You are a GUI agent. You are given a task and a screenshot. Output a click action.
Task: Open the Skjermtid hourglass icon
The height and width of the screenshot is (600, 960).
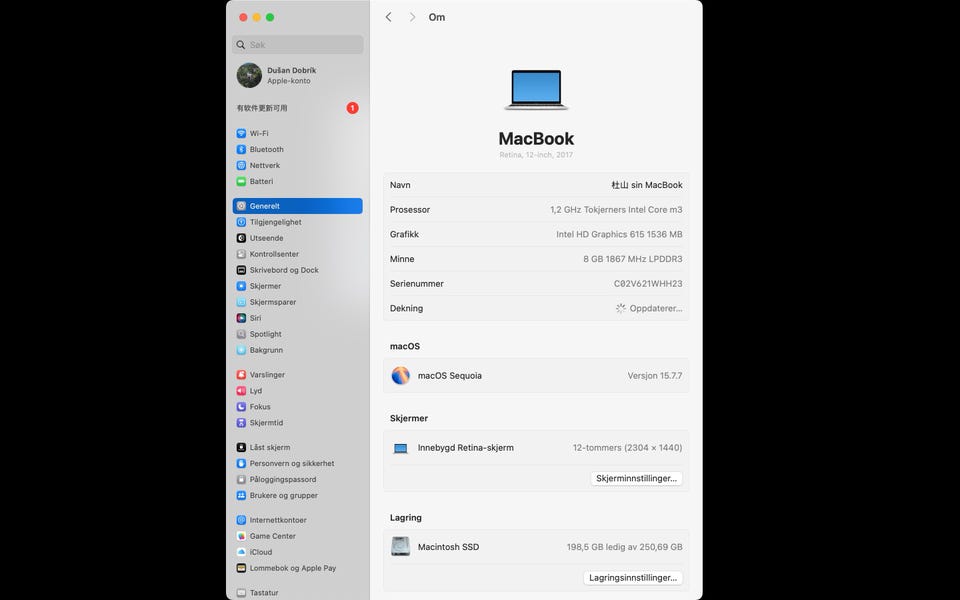point(241,422)
